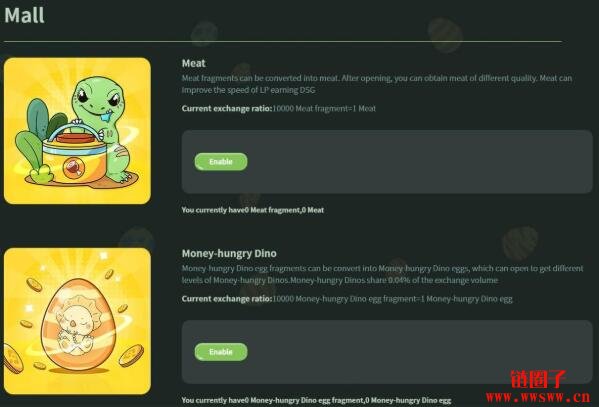
Task: Click the red Chinese watermark logo
Action: (538, 379)
